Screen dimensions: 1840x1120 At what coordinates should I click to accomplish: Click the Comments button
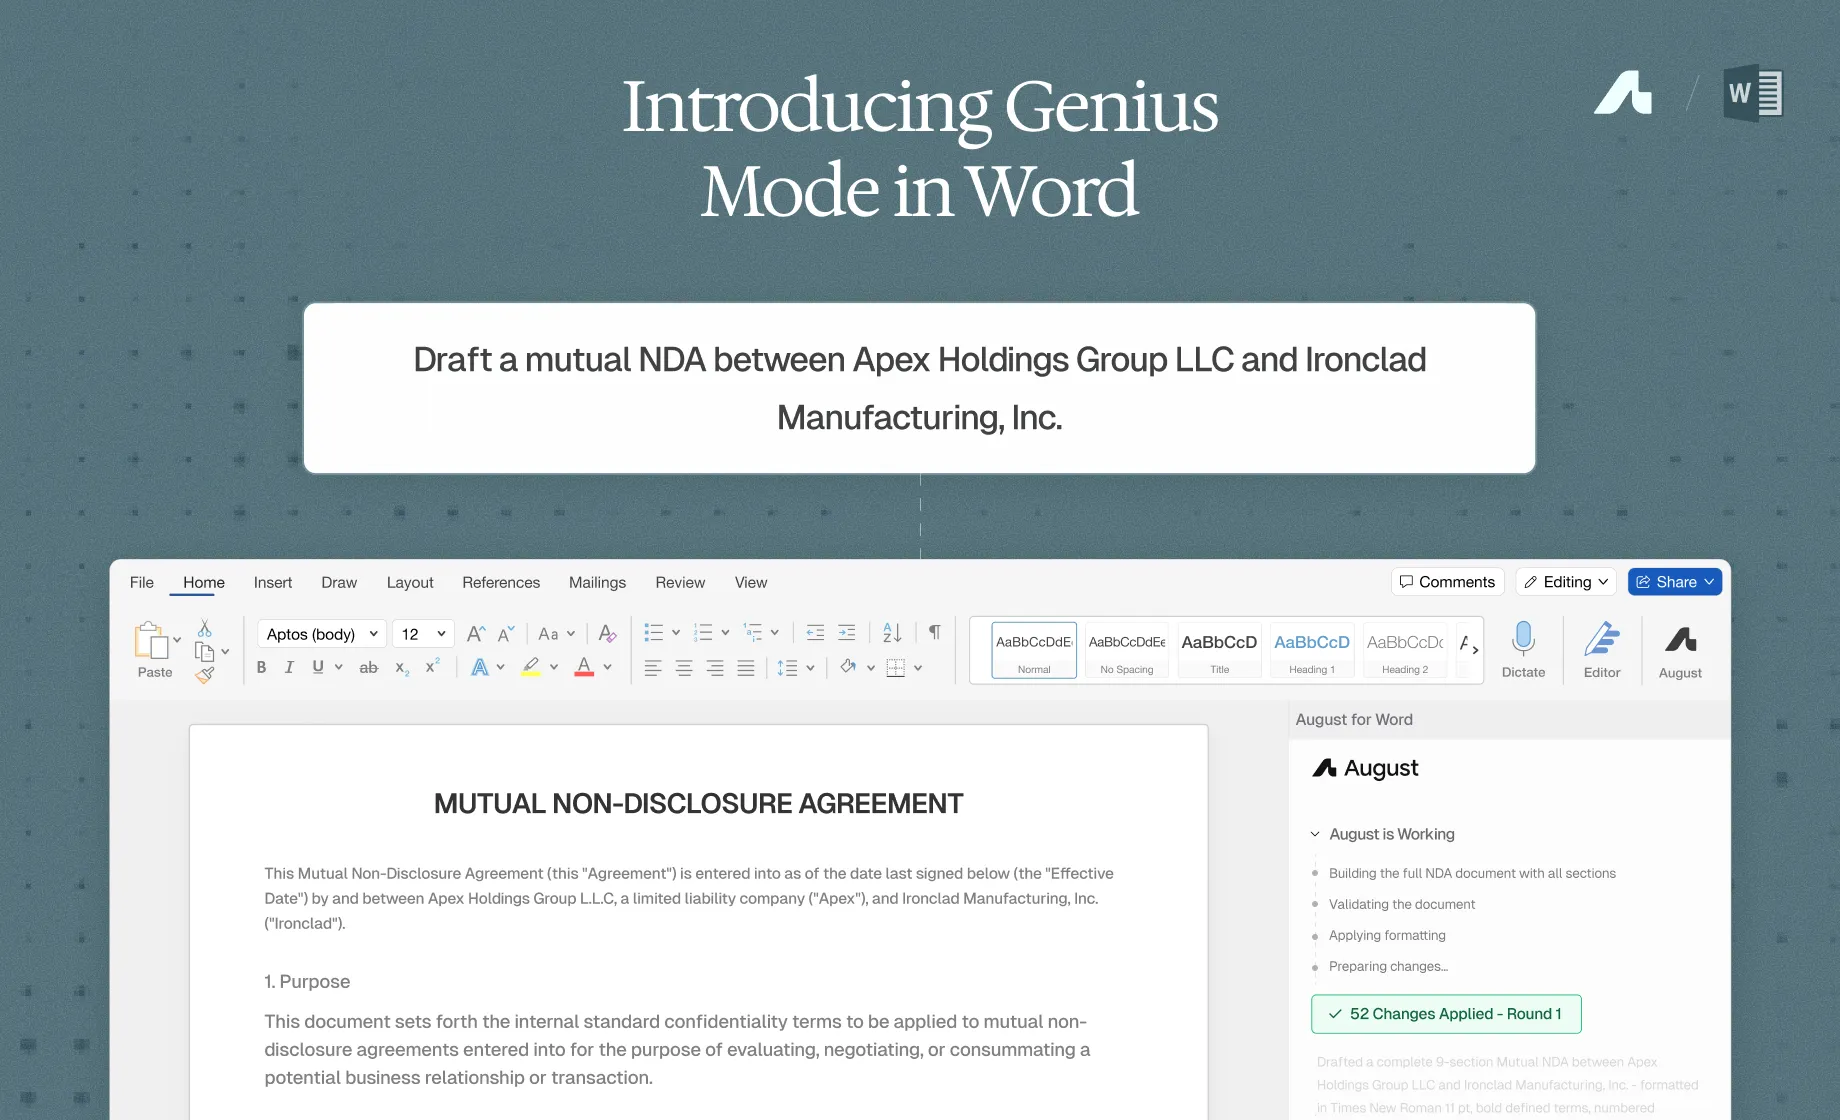click(x=1447, y=582)
